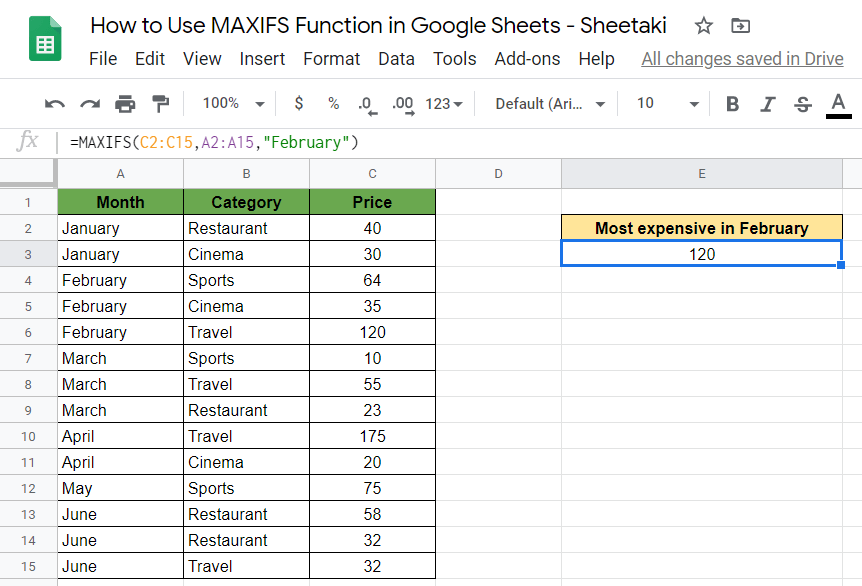Open the move to folder icon
This screenshot has width=862, height=586.
pyautogui.click(x=741, y=25)
